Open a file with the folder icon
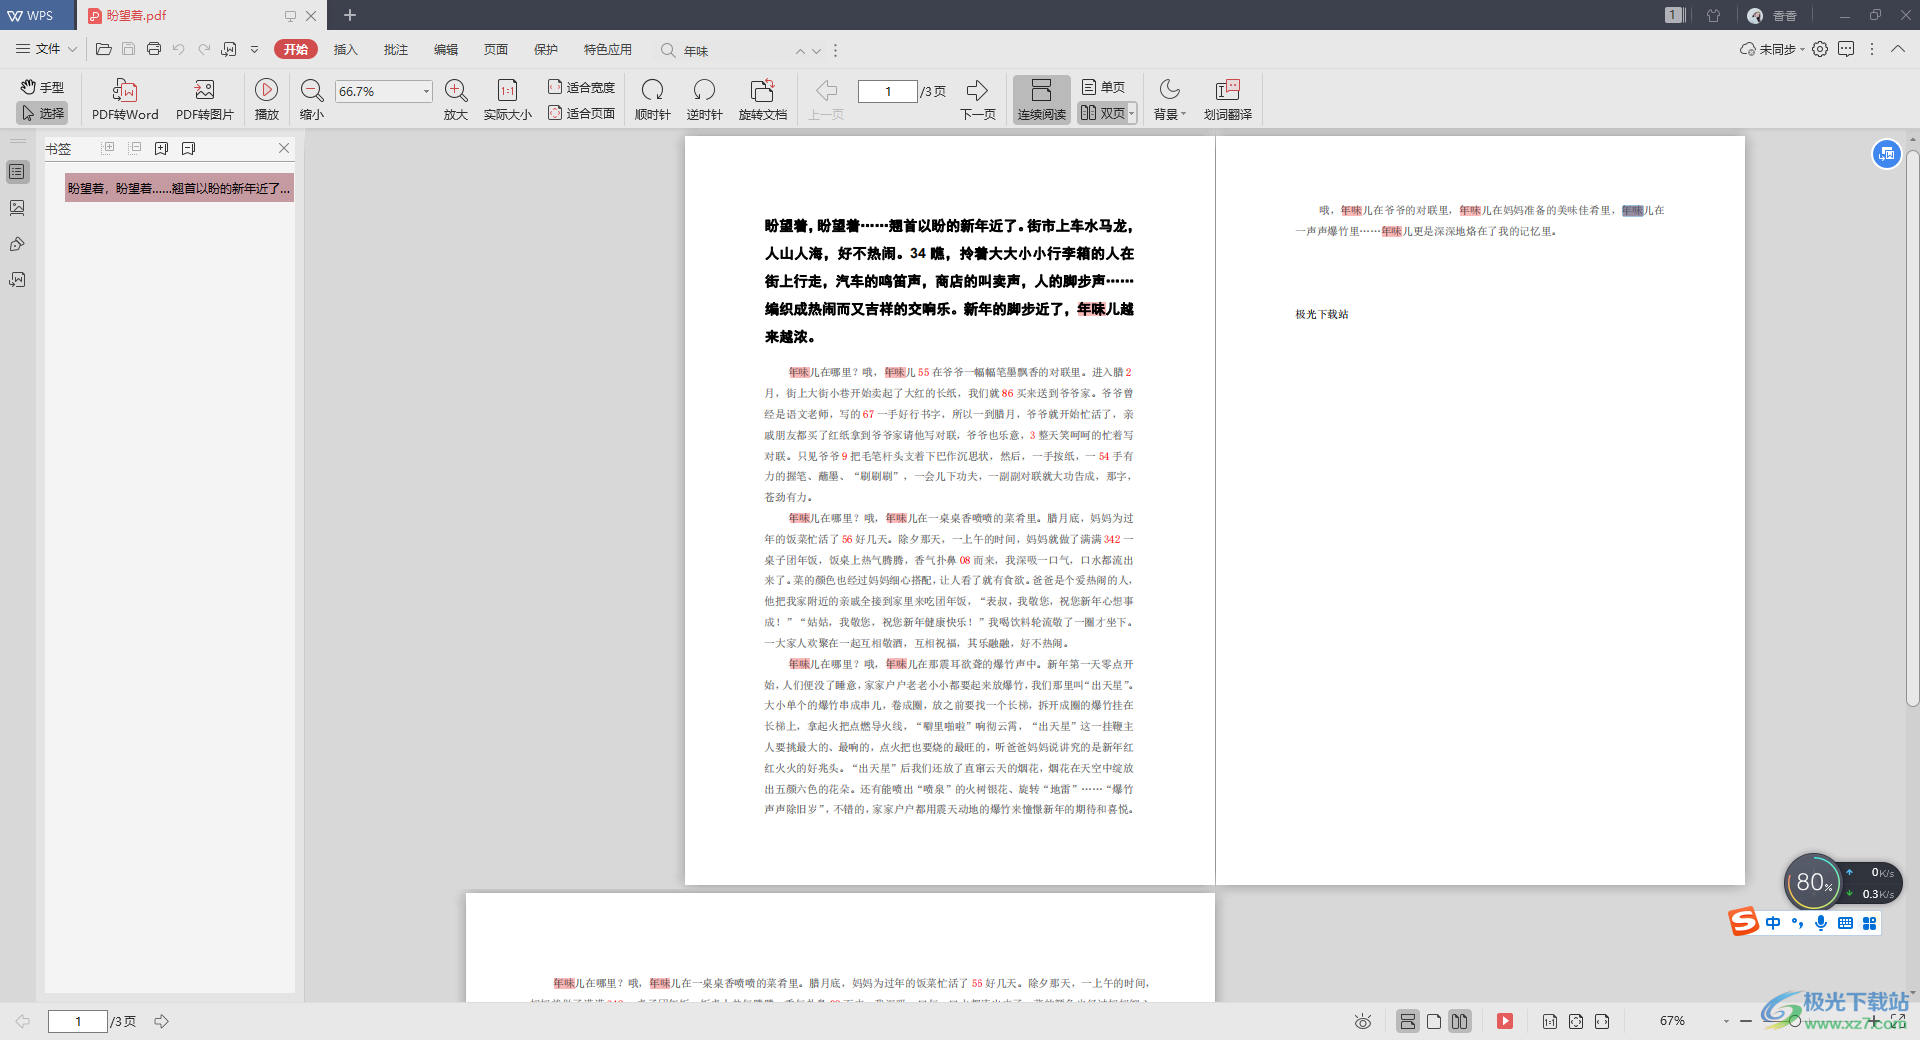1920x1040 pixels. click(103, 49)
